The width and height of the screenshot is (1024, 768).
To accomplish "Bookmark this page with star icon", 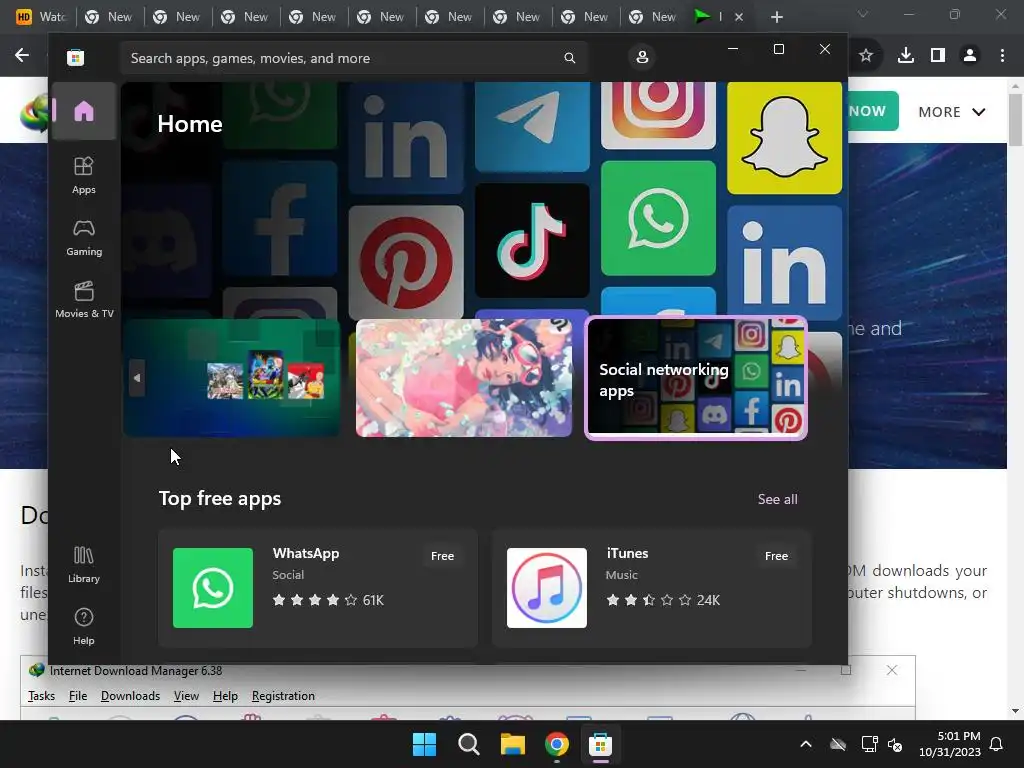I will coord(865,56).
